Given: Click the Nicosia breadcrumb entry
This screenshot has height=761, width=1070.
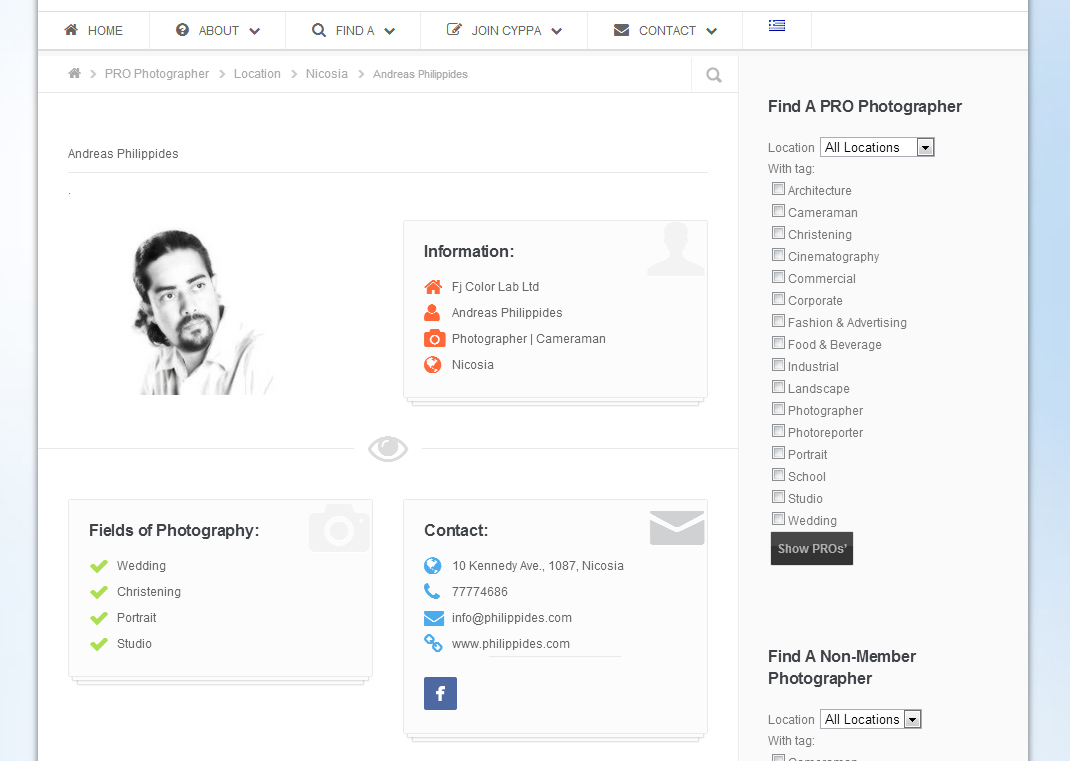Looking at the screenshot, I should 326,73.
